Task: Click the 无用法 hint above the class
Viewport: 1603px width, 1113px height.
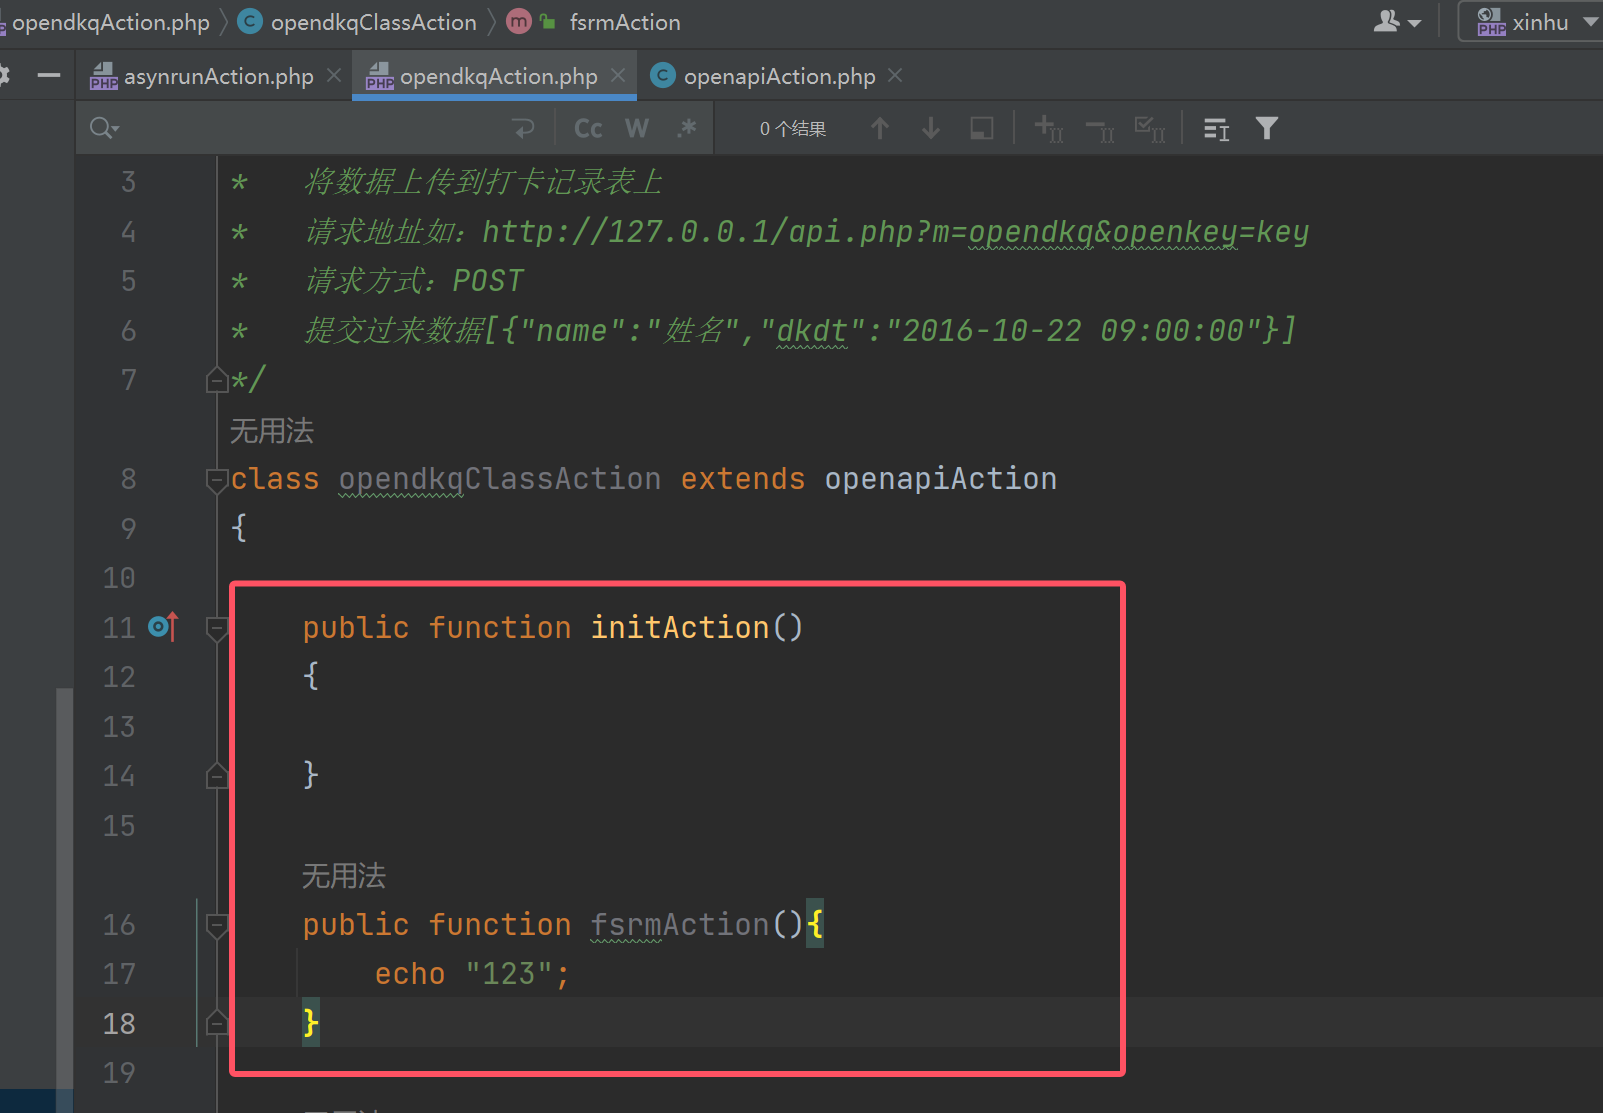Action: 272,431
